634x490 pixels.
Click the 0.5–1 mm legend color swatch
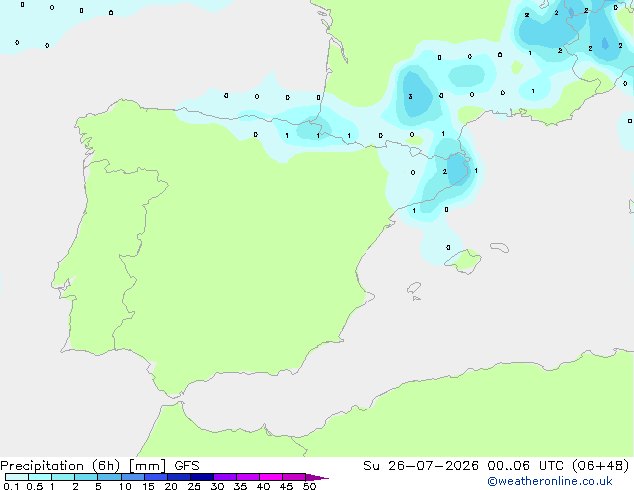40,477
